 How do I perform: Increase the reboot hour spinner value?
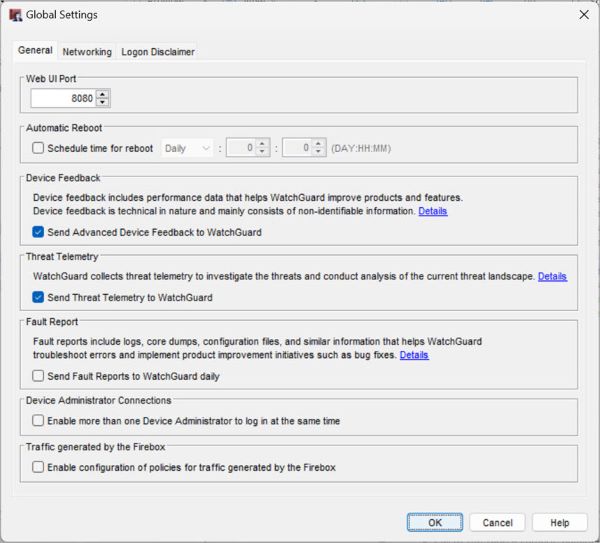(263, 144)
